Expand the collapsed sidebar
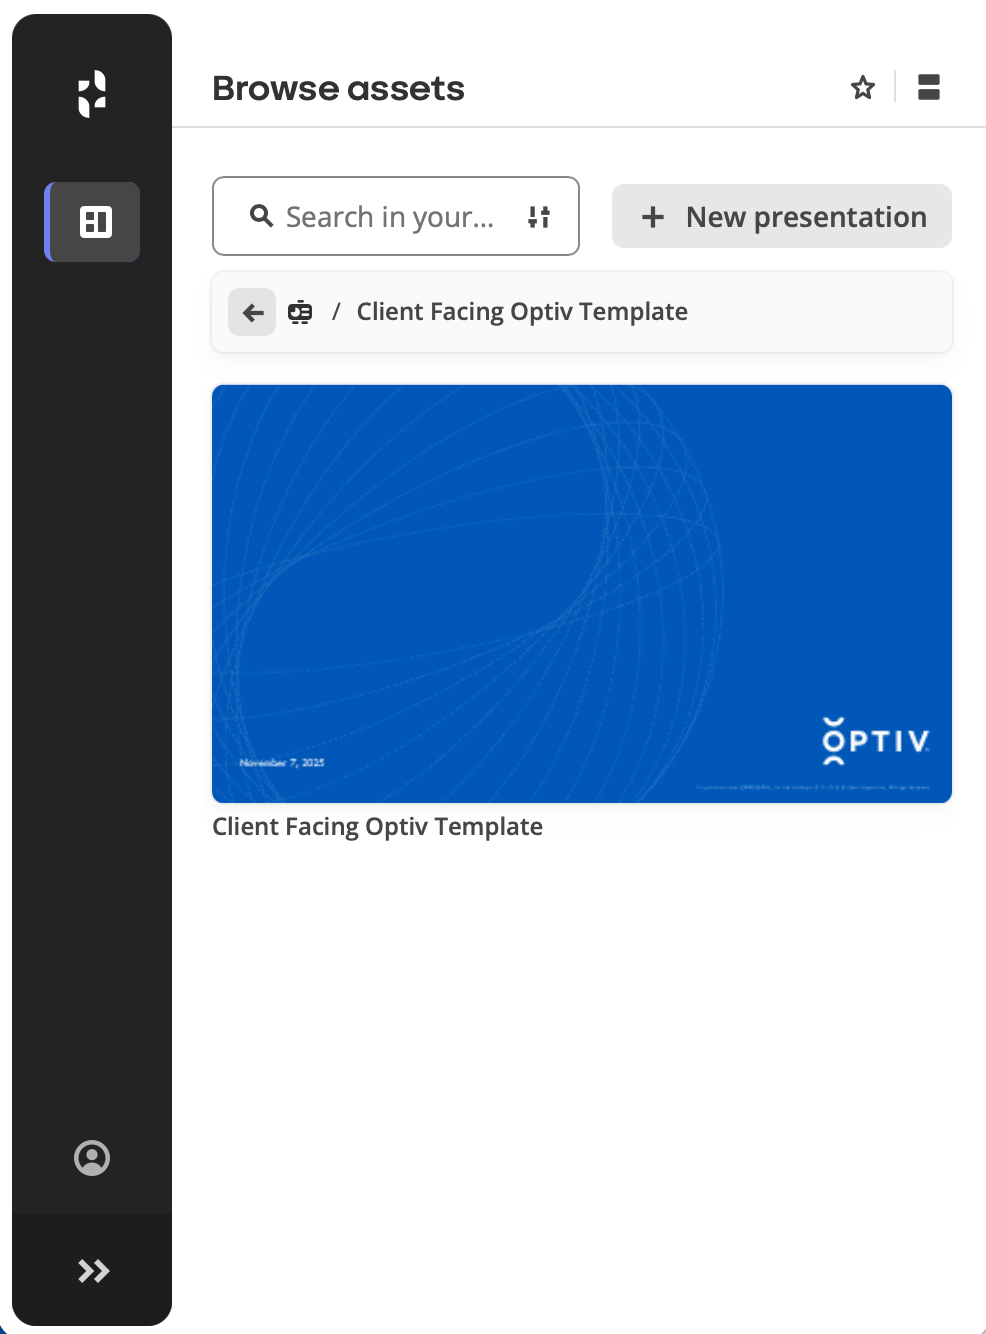This screenshot has width=986, height=1334. coord(93,1271)
